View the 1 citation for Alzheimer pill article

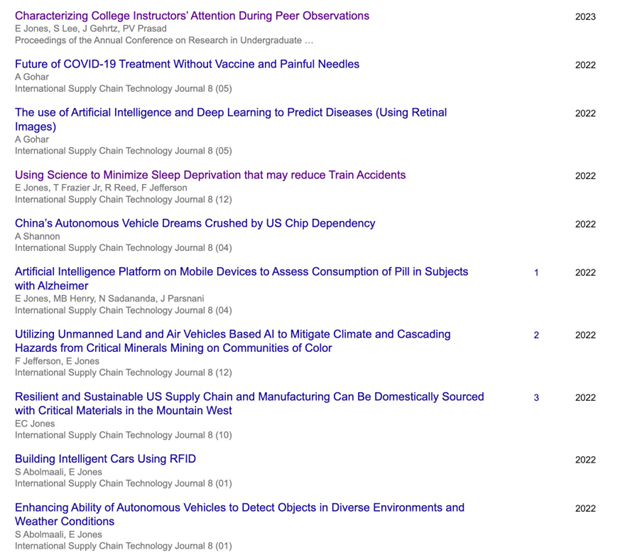tap(536, 273)
